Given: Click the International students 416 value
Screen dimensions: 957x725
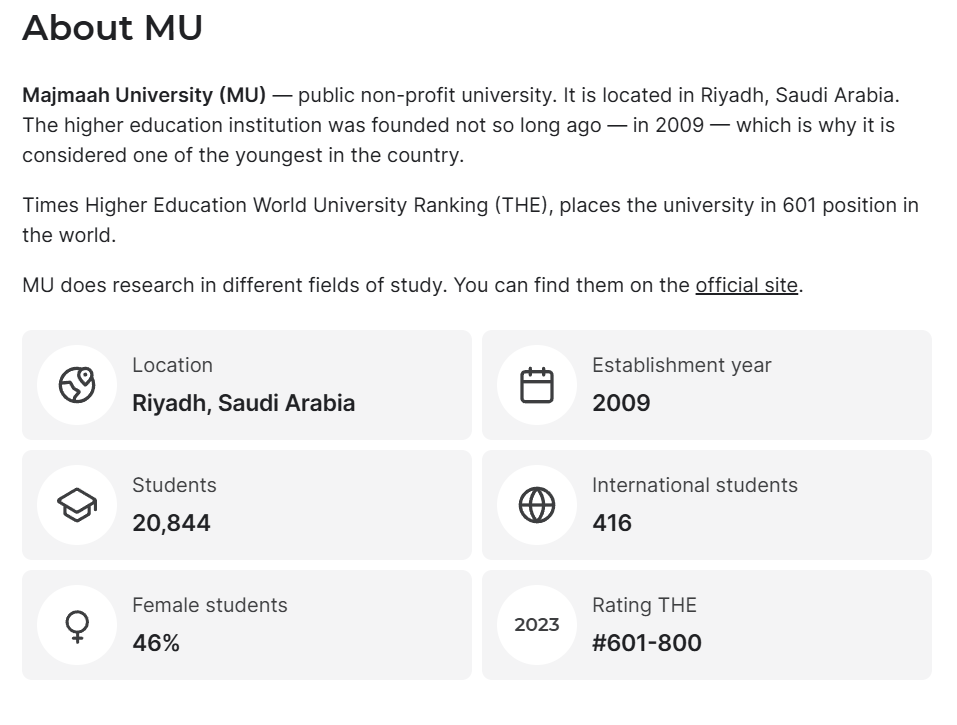Looking at the screenshot, I should click(612, 523).
